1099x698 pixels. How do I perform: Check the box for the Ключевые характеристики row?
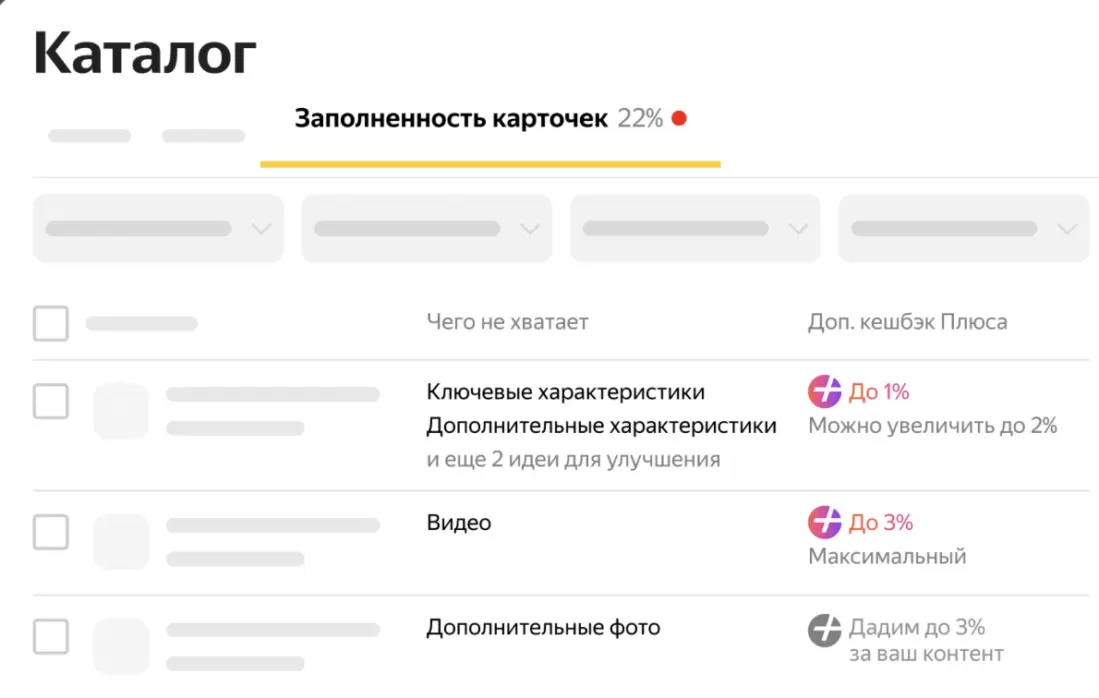tap(51, 401)
